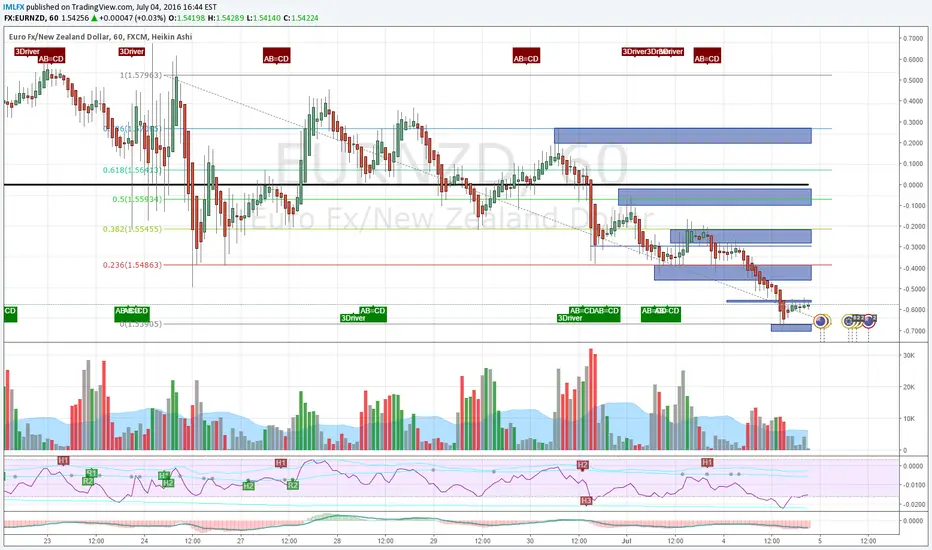Select the 0.382(1.55455) Fibonacci level label

[132, 229]
